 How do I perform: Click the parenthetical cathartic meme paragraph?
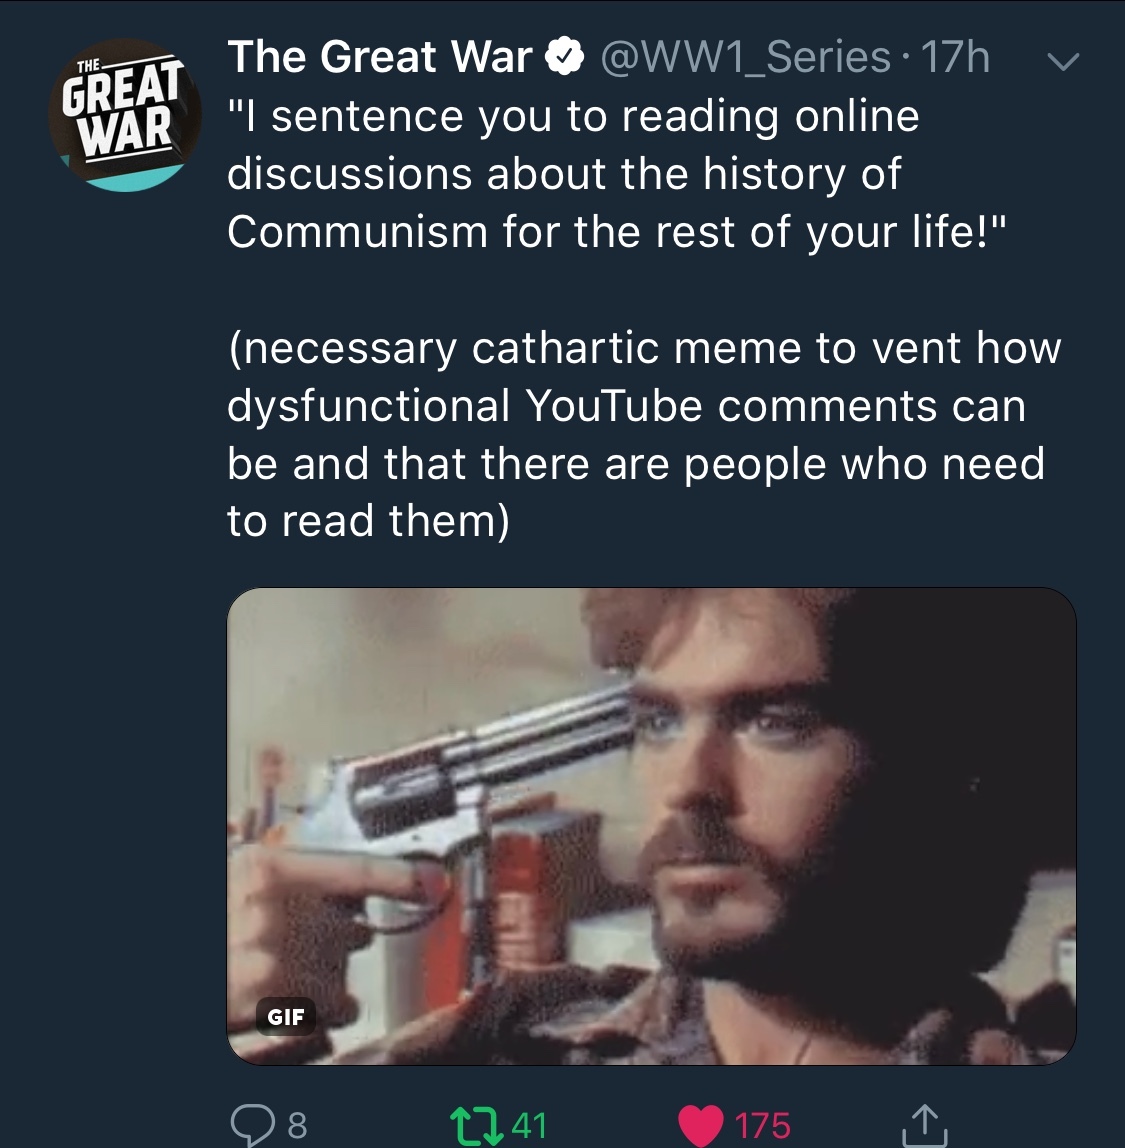click(644, 434)
